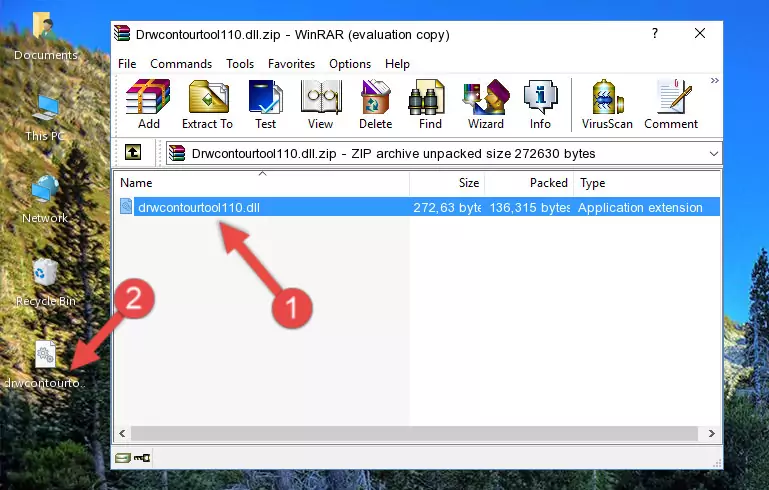
Task: Select the drwcontourto.. desktop file
Action: pyautogui.click(x=45, y=364)
